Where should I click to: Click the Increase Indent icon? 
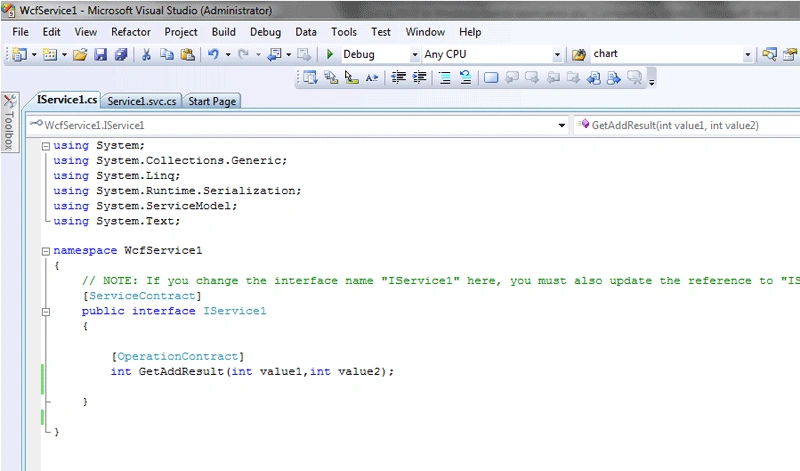click(x=419, y=78)
